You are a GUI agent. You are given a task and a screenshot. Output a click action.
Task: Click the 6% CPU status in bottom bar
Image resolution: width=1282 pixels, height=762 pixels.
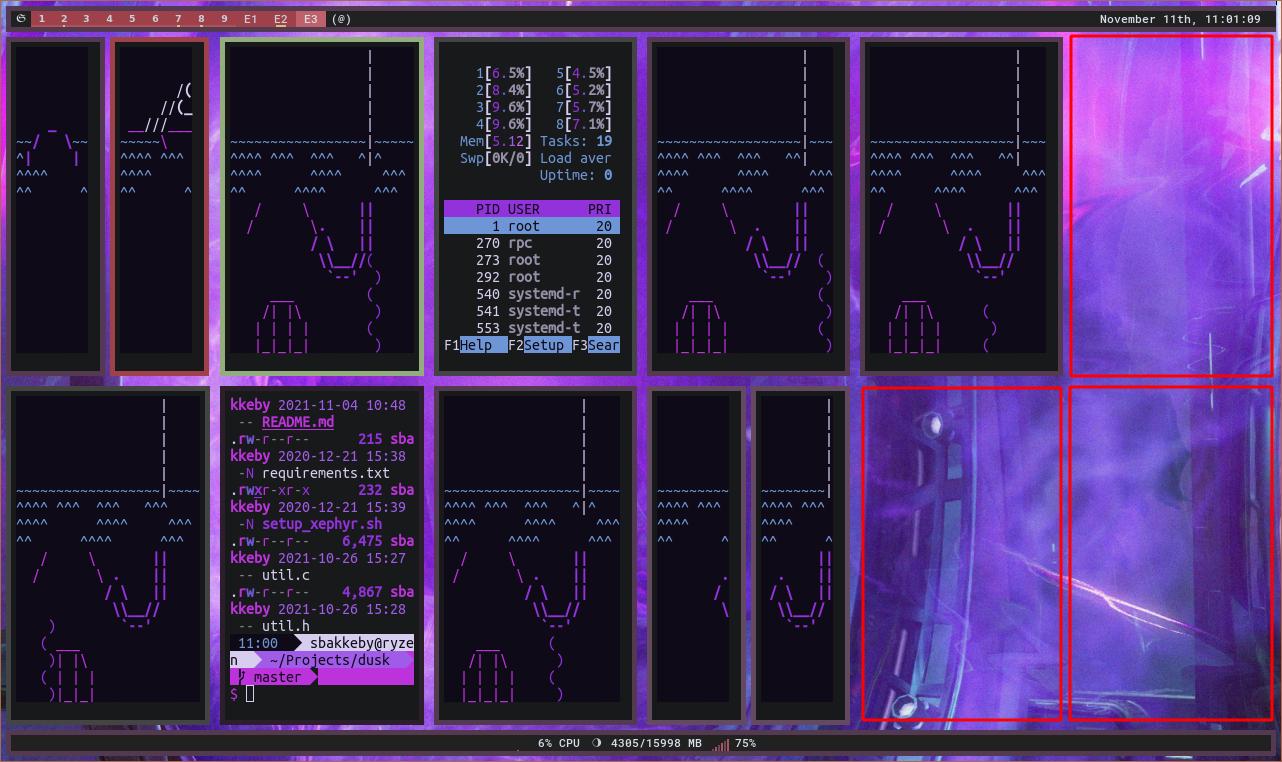click(558, 744)
